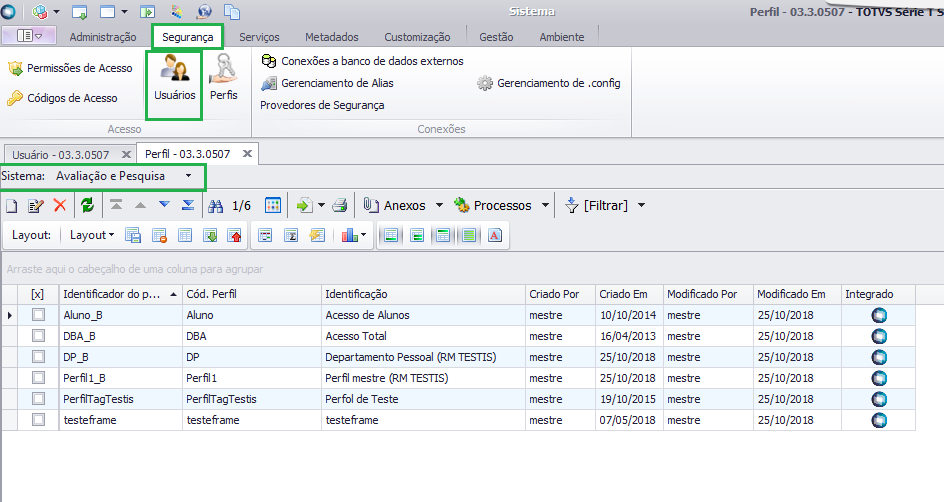Click the Criado Em column header
Image resolution: width=944 pixels, height=502 pixels.
pos(629,294)
